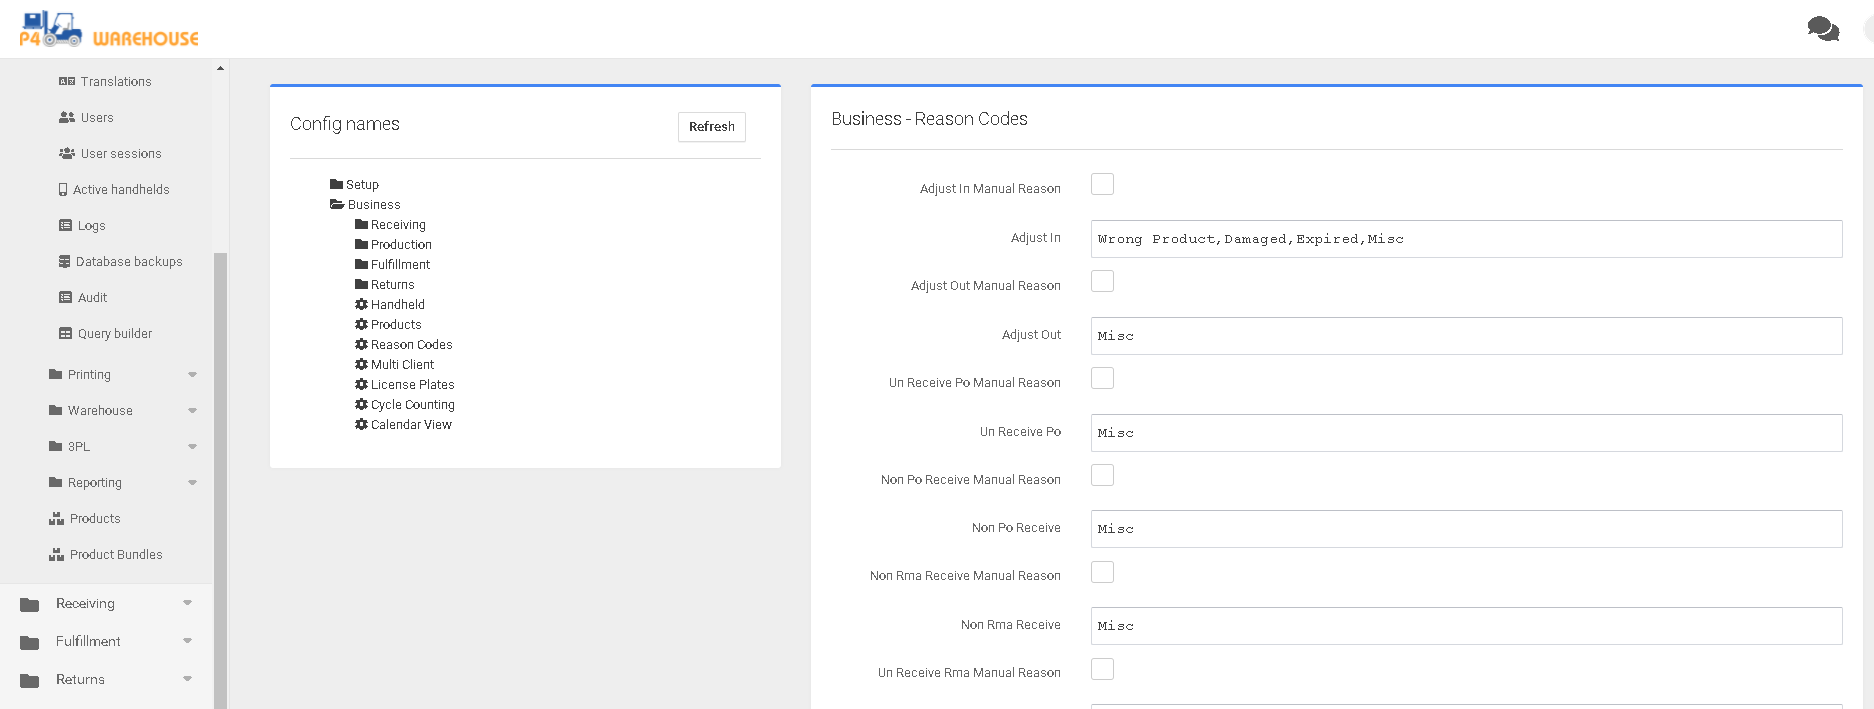Check the Non Po Receive Manual Reason box
The height and width of the screenshot is (709, 1874).
click(1102, 476)
